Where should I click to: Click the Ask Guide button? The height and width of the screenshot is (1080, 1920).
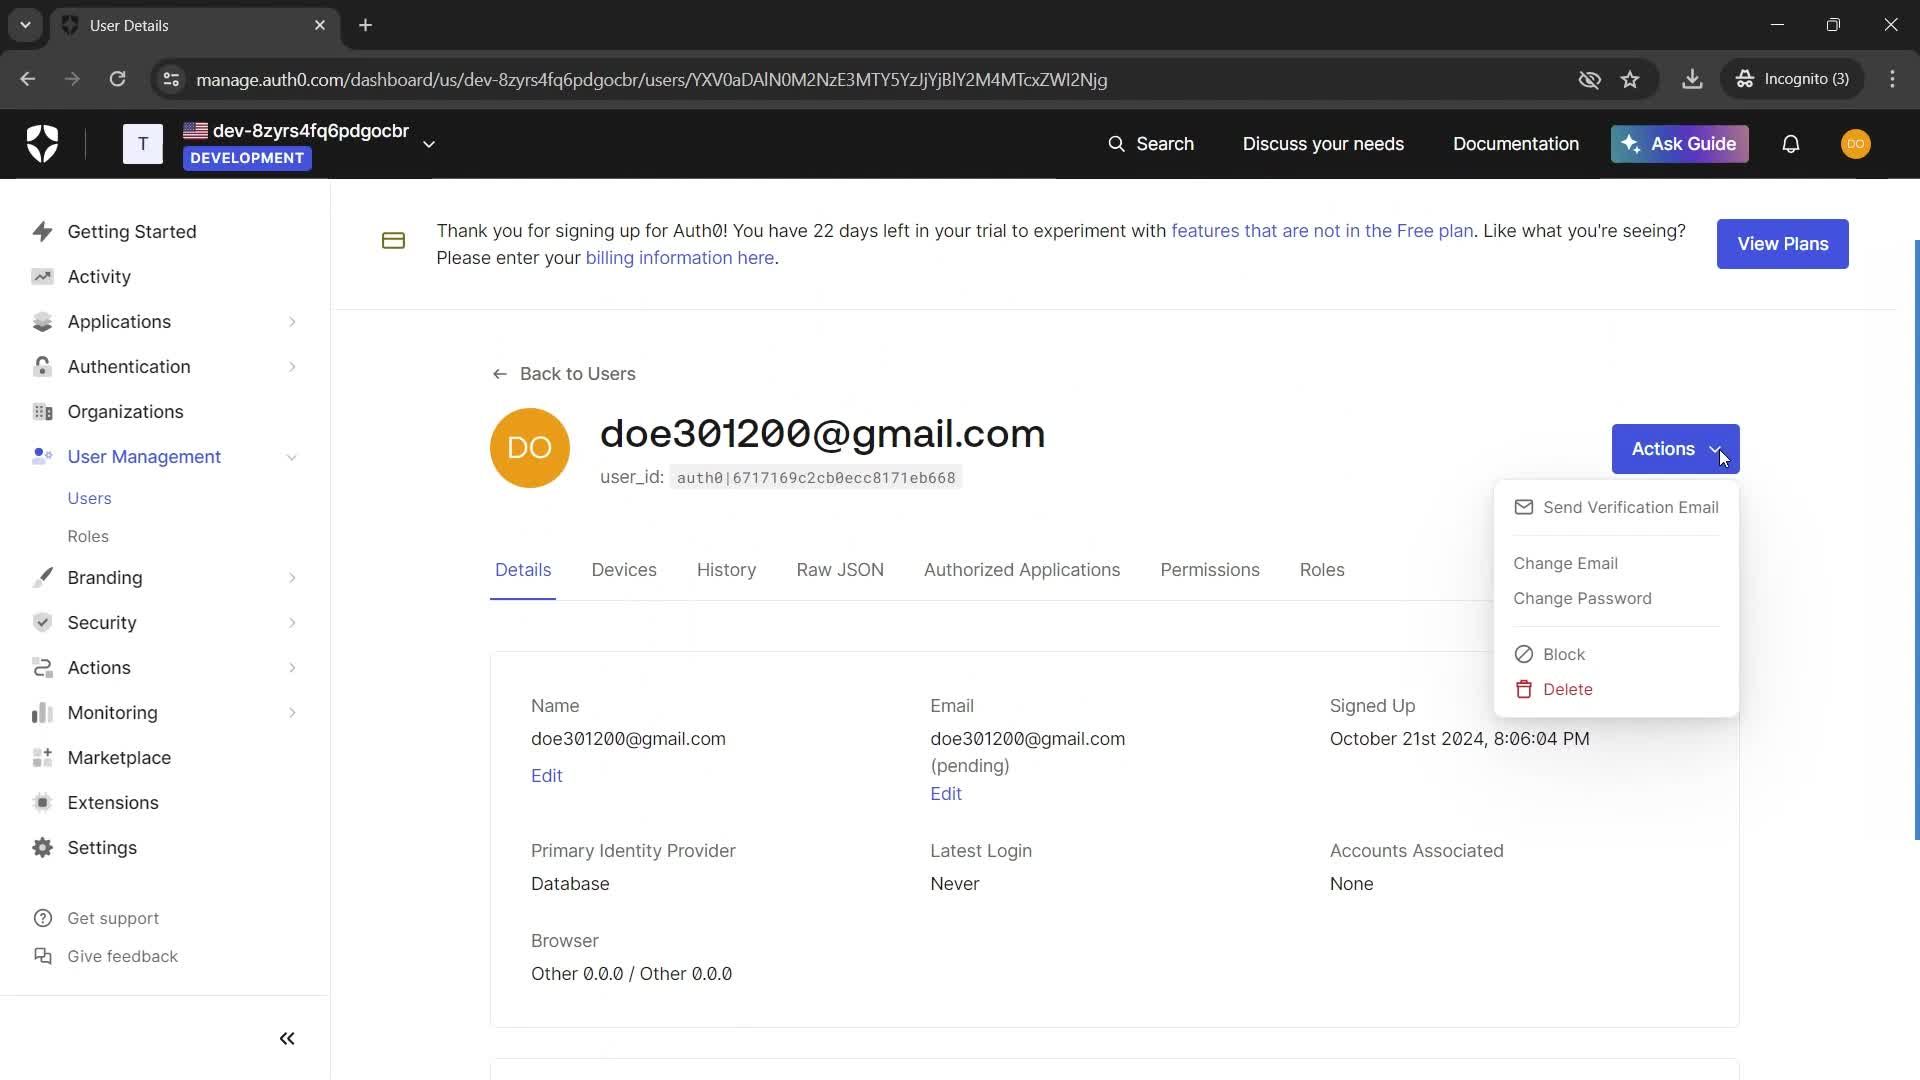point(1679,144)
